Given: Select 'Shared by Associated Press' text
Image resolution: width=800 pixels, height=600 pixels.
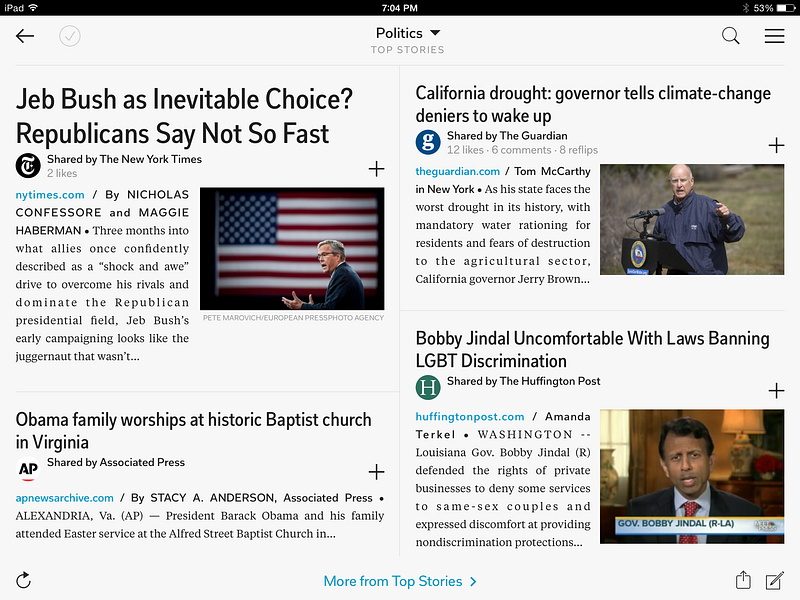Looking at the screenshot, I should [x=116, y=462].
